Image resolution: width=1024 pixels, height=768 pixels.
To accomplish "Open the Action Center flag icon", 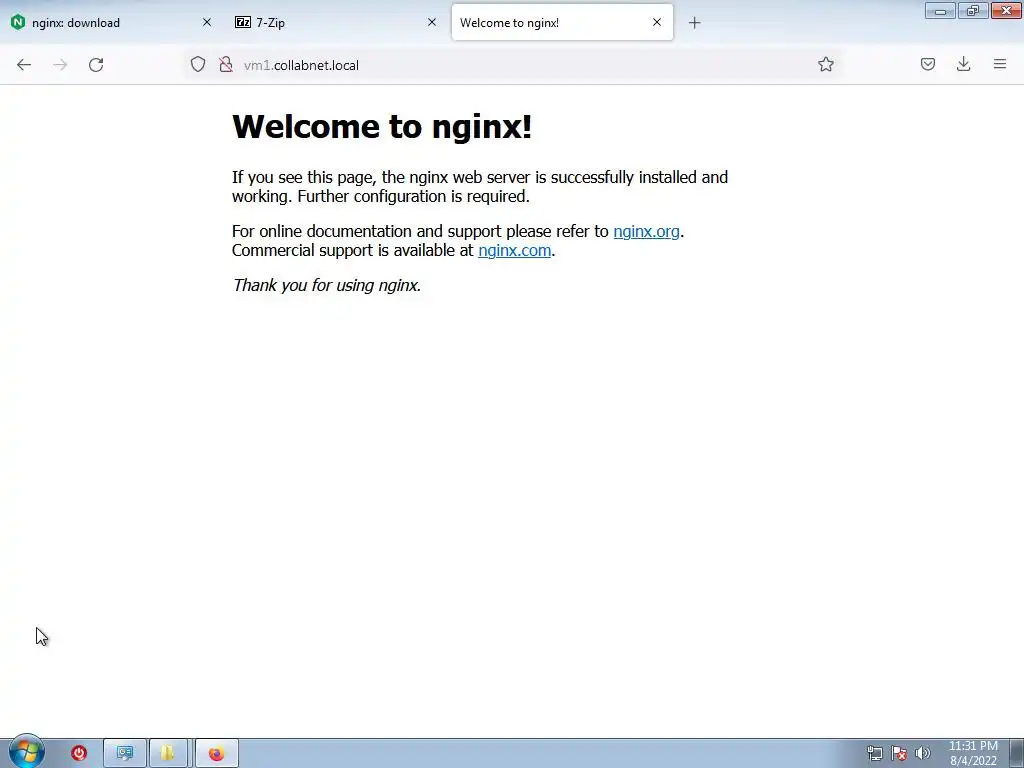I will tap(899, 753).
